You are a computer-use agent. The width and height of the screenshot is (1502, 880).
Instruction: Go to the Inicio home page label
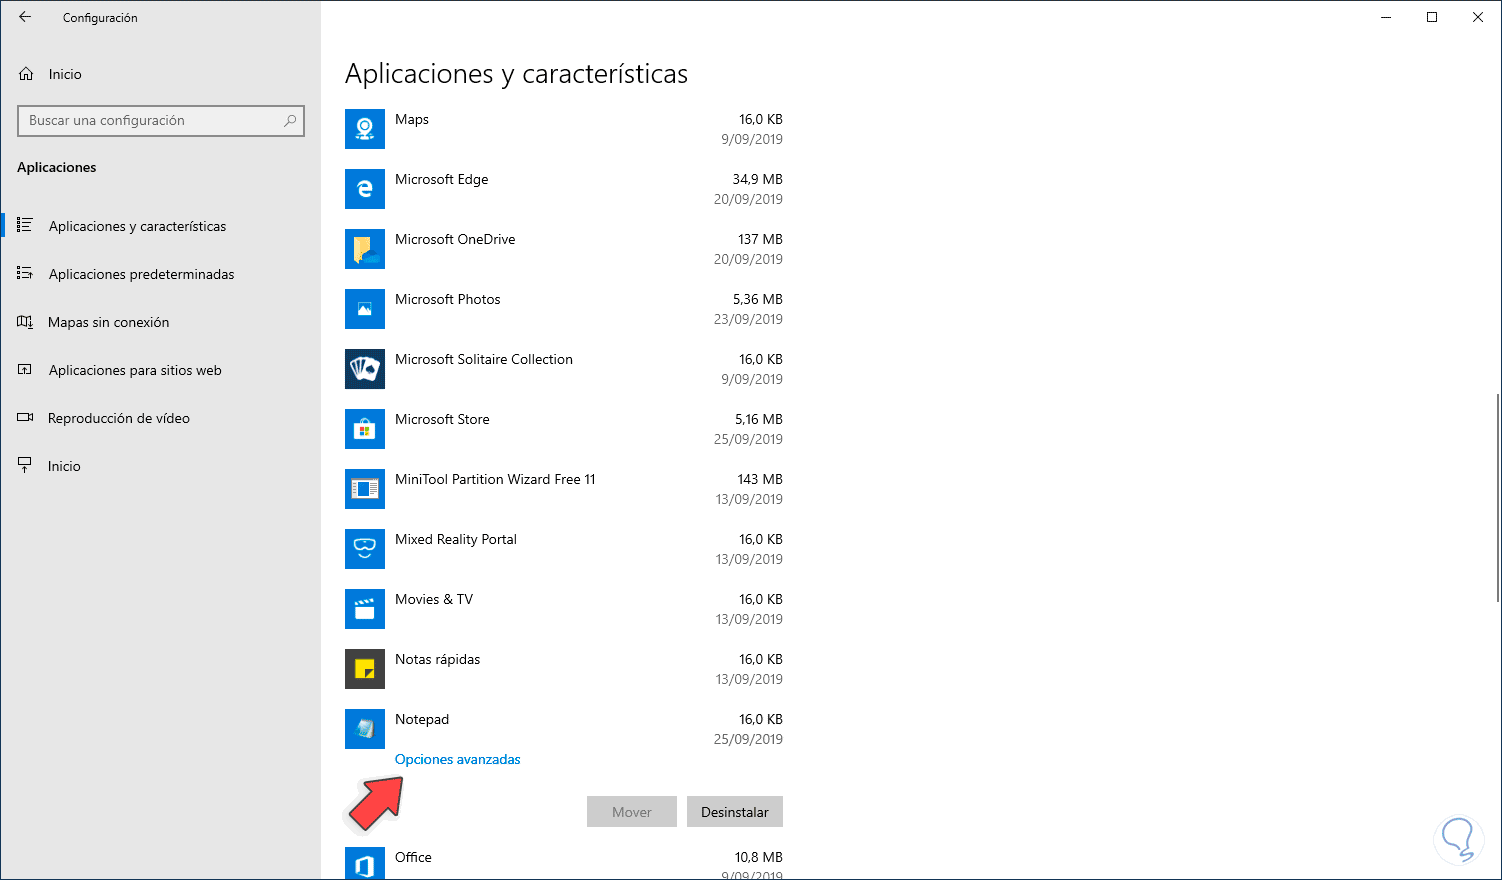pos(65,74)
